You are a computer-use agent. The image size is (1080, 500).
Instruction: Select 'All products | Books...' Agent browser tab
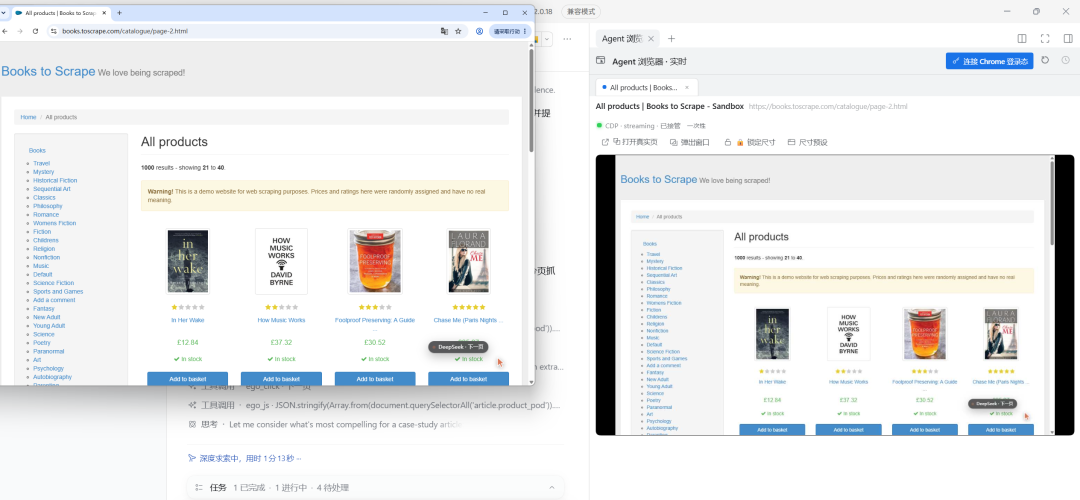point(646,87)
